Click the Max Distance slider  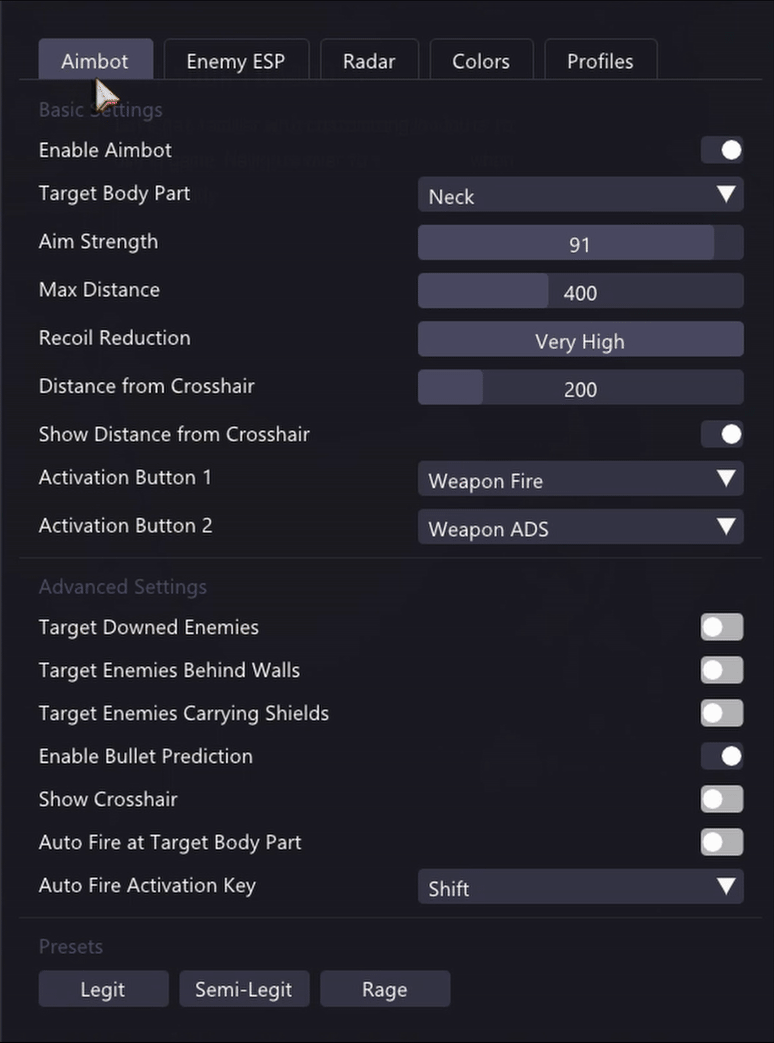coord(580,291)
